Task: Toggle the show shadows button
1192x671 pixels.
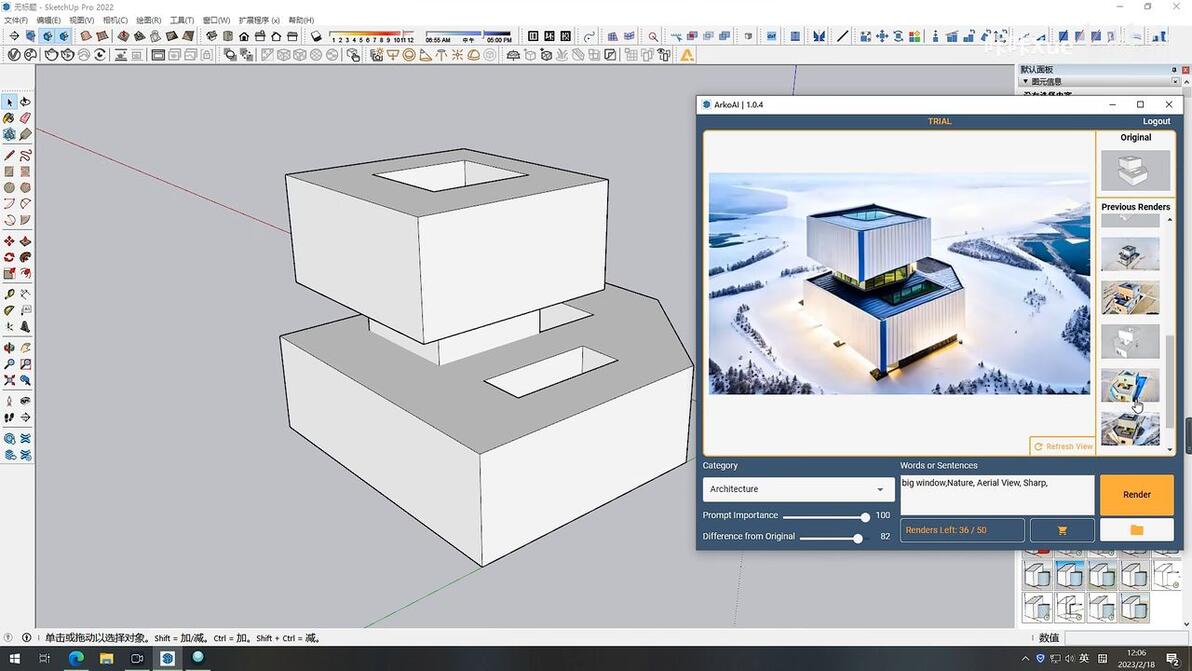Action: tap(316, 37)
